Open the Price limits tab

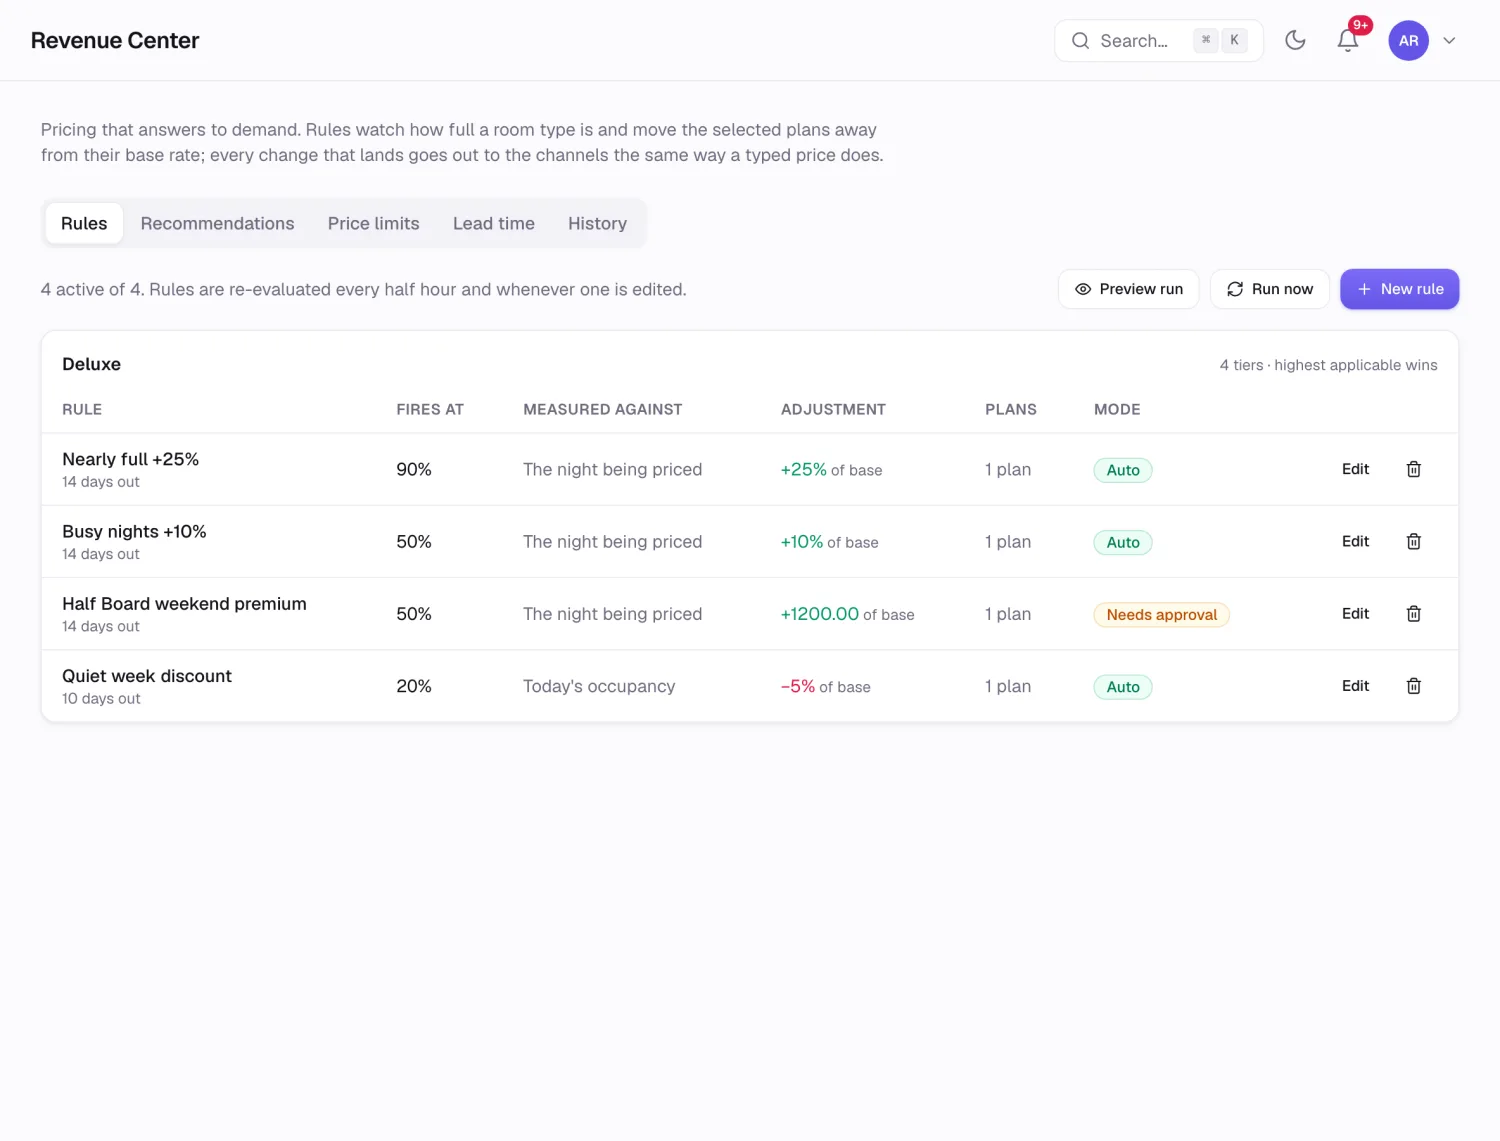click(373, 223)
